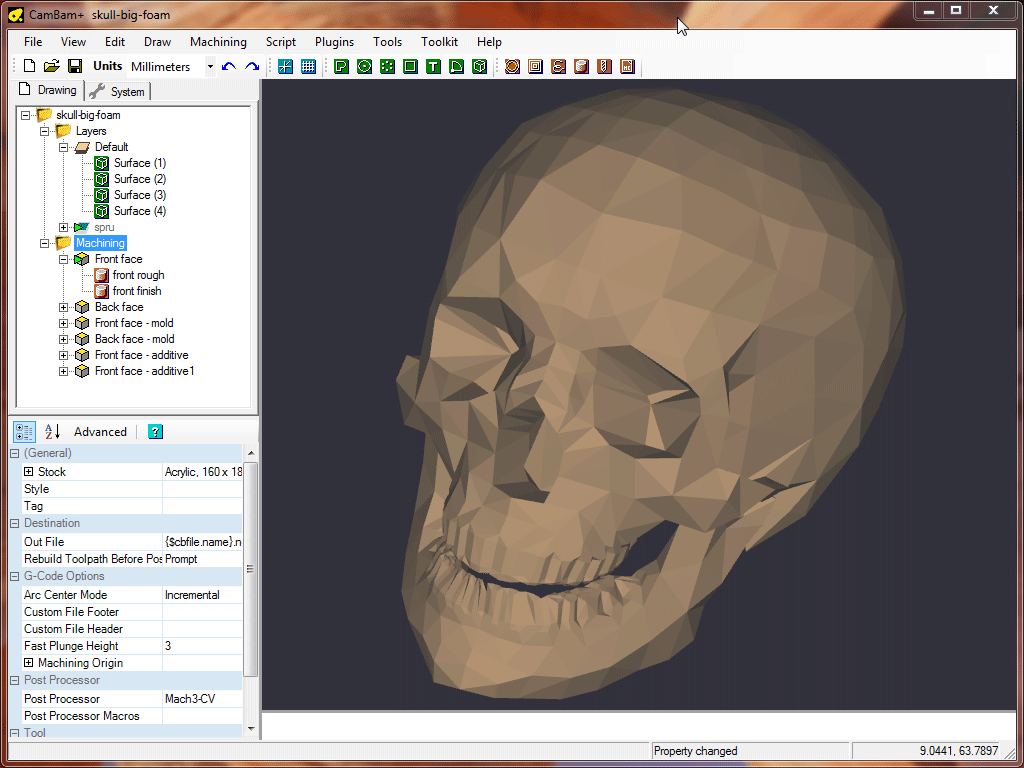This screenshot has width=1024, height=768.
Task: Click the 3D Profile machining icon
Action: [581, 67]
